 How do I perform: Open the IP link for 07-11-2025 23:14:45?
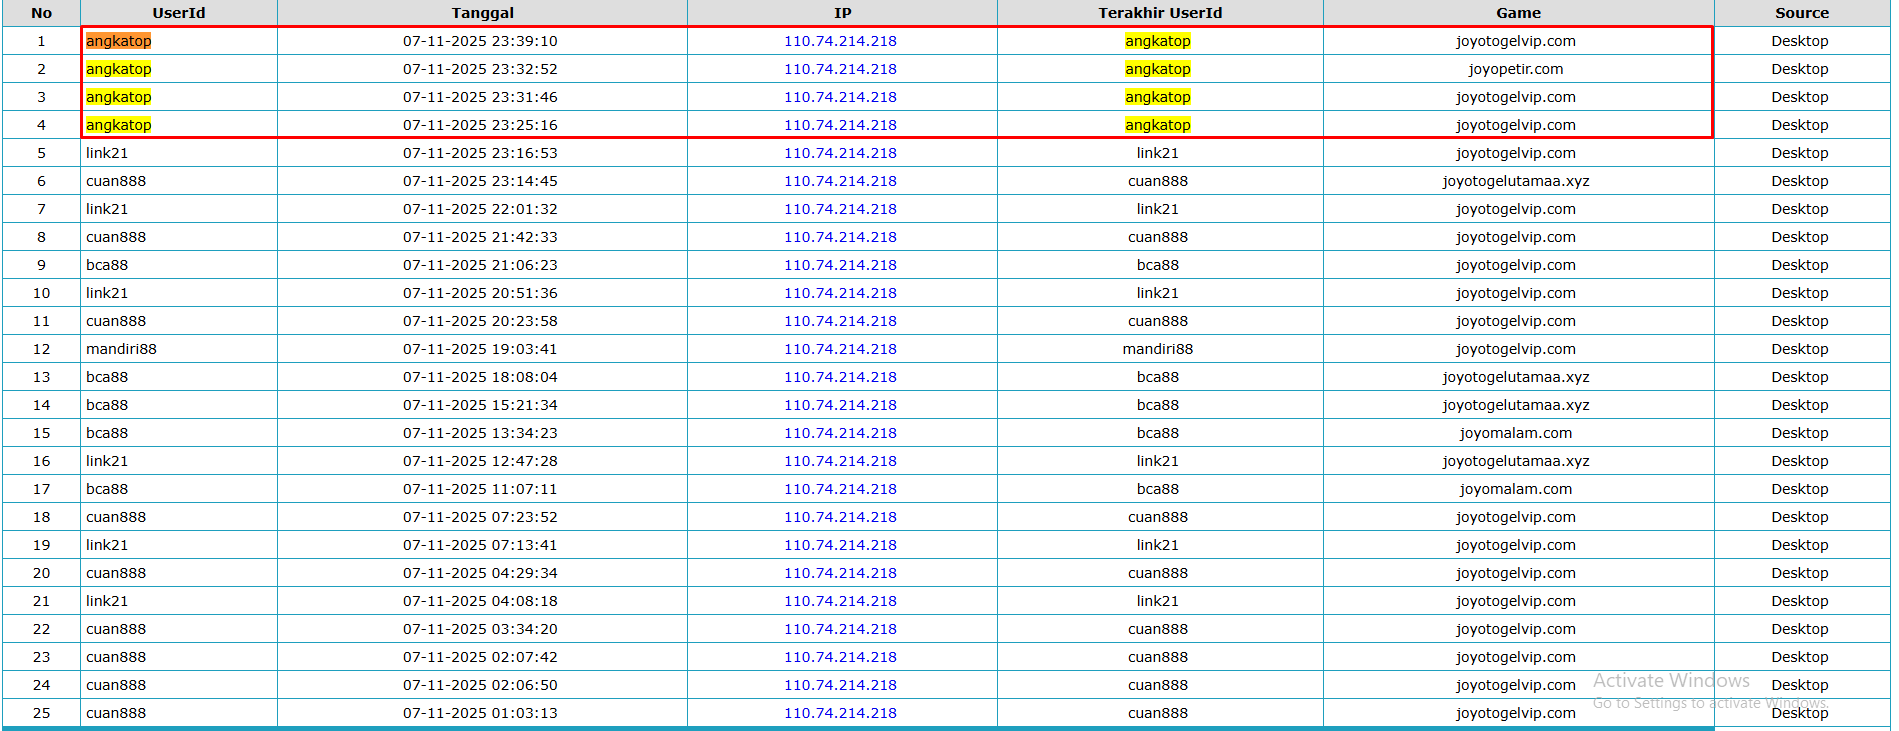(x=840, y=181)
